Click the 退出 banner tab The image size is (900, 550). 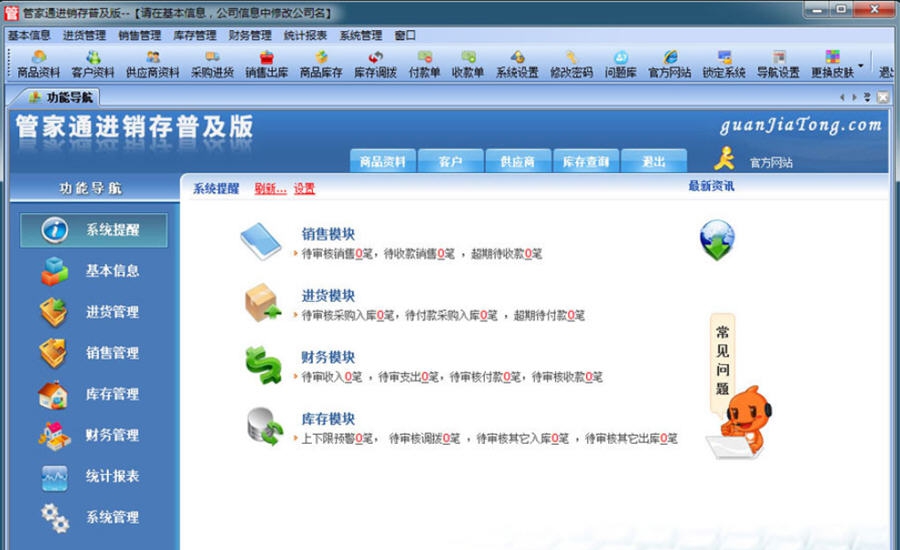[654, 161]
